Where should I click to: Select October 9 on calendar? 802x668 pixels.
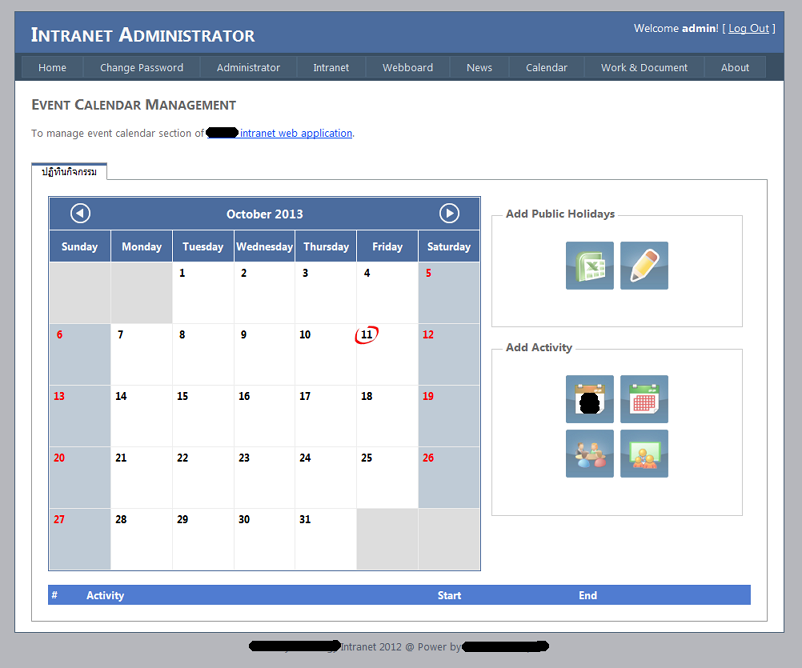click(x=264, y=354)
